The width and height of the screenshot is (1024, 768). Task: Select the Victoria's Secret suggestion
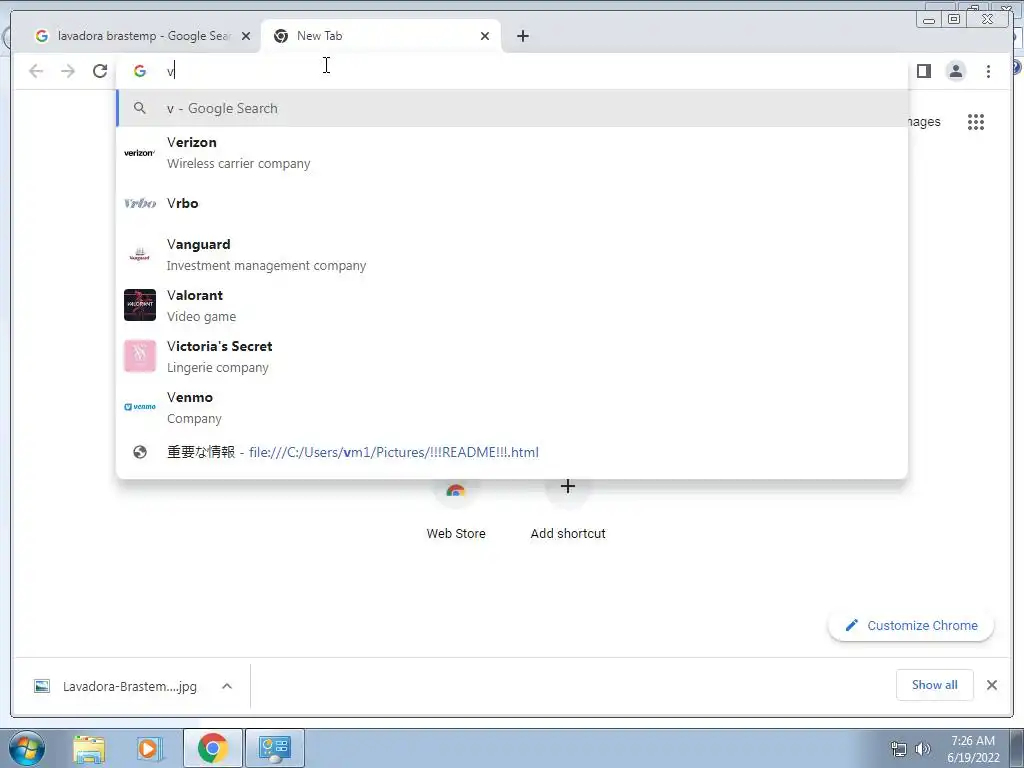512,357
